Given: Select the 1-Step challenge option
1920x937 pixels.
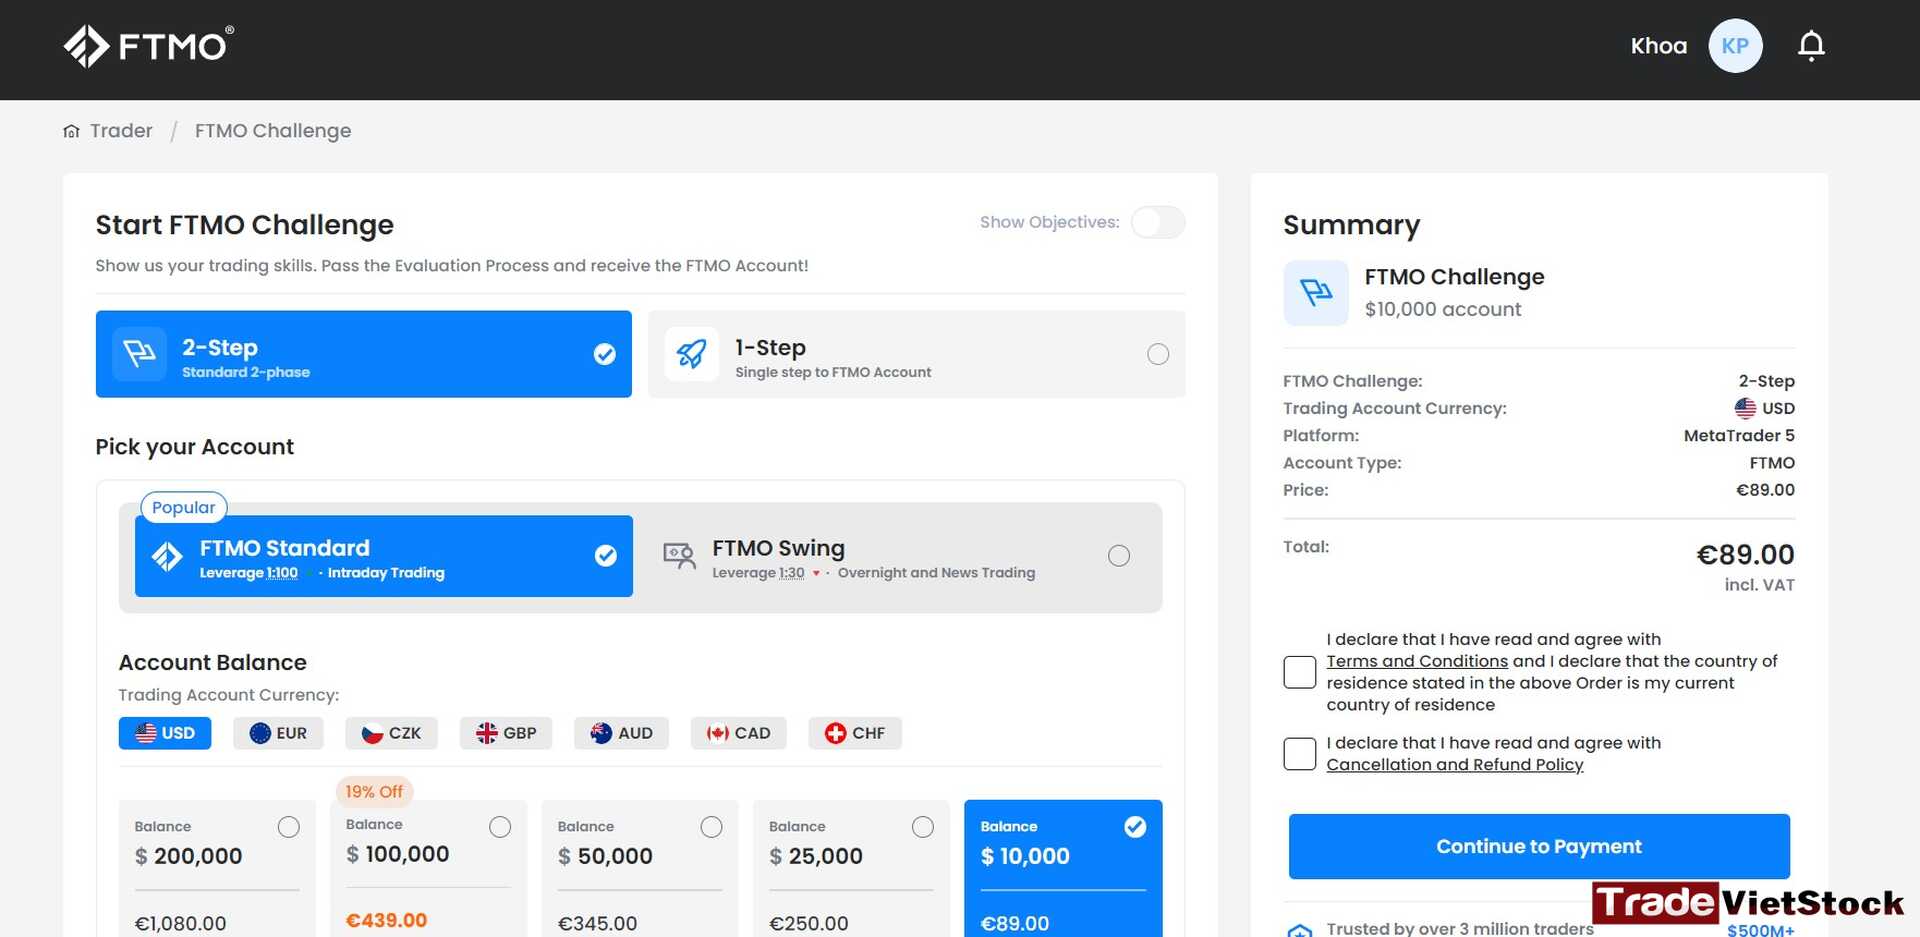Looking at the screenshot, I should click(x=917, y=354).
